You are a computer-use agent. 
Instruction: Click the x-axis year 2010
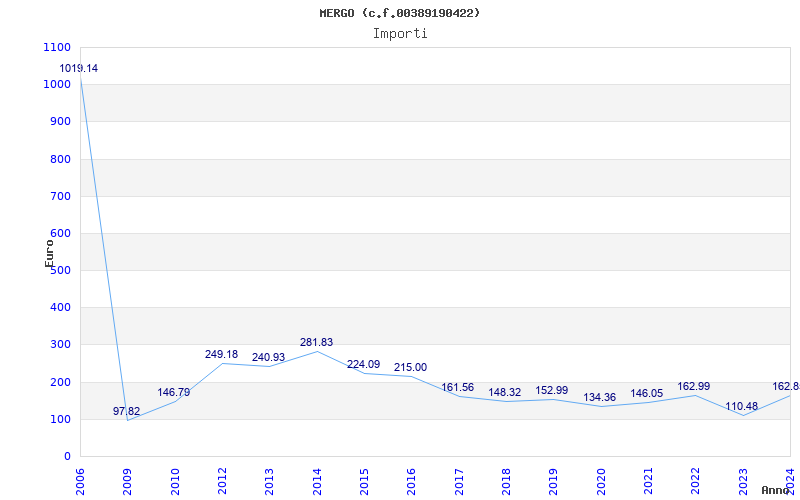coord(174,482)
